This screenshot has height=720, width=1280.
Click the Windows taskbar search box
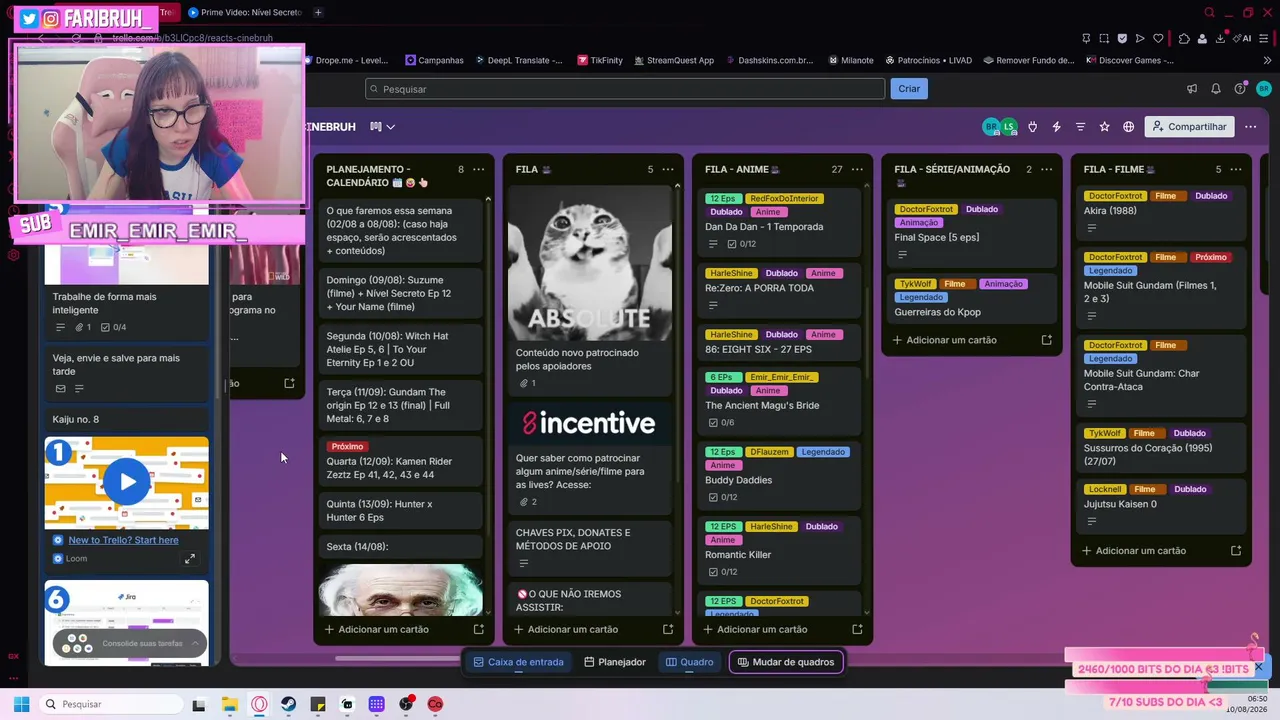[x=111, y=704]
